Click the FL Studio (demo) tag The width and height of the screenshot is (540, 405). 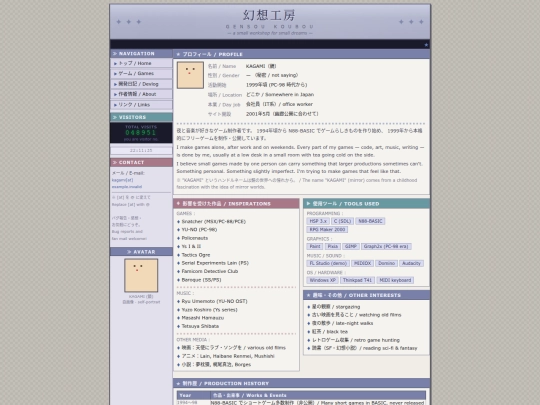(328, 263)
